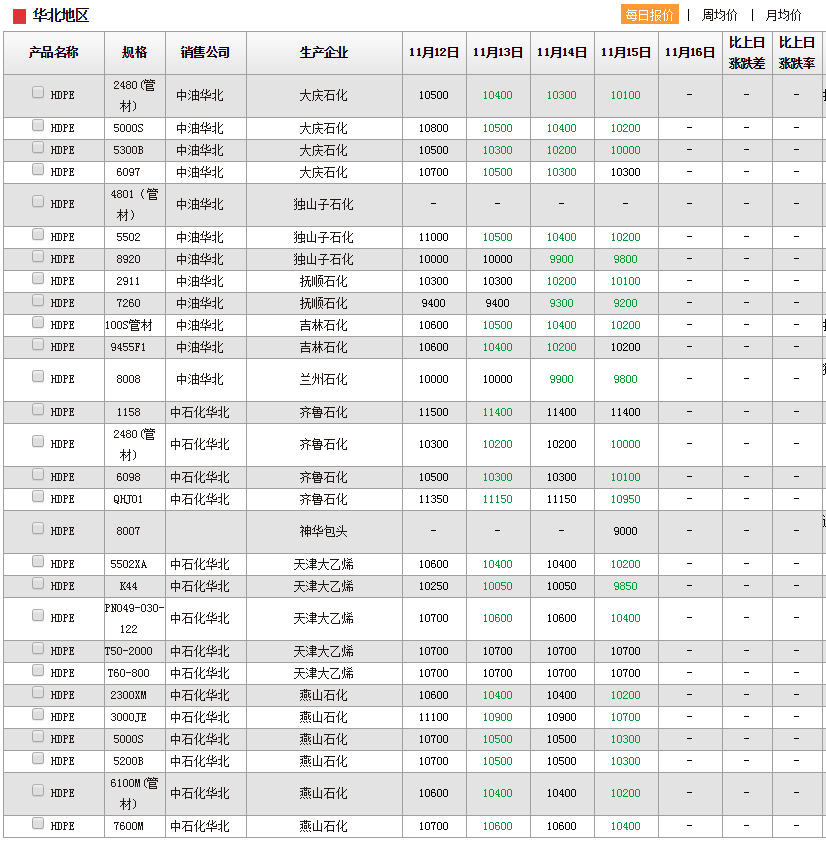Click the 11月14日 column header
The height and width of the screenshot is (842, 826).
[x=561, y=53]
